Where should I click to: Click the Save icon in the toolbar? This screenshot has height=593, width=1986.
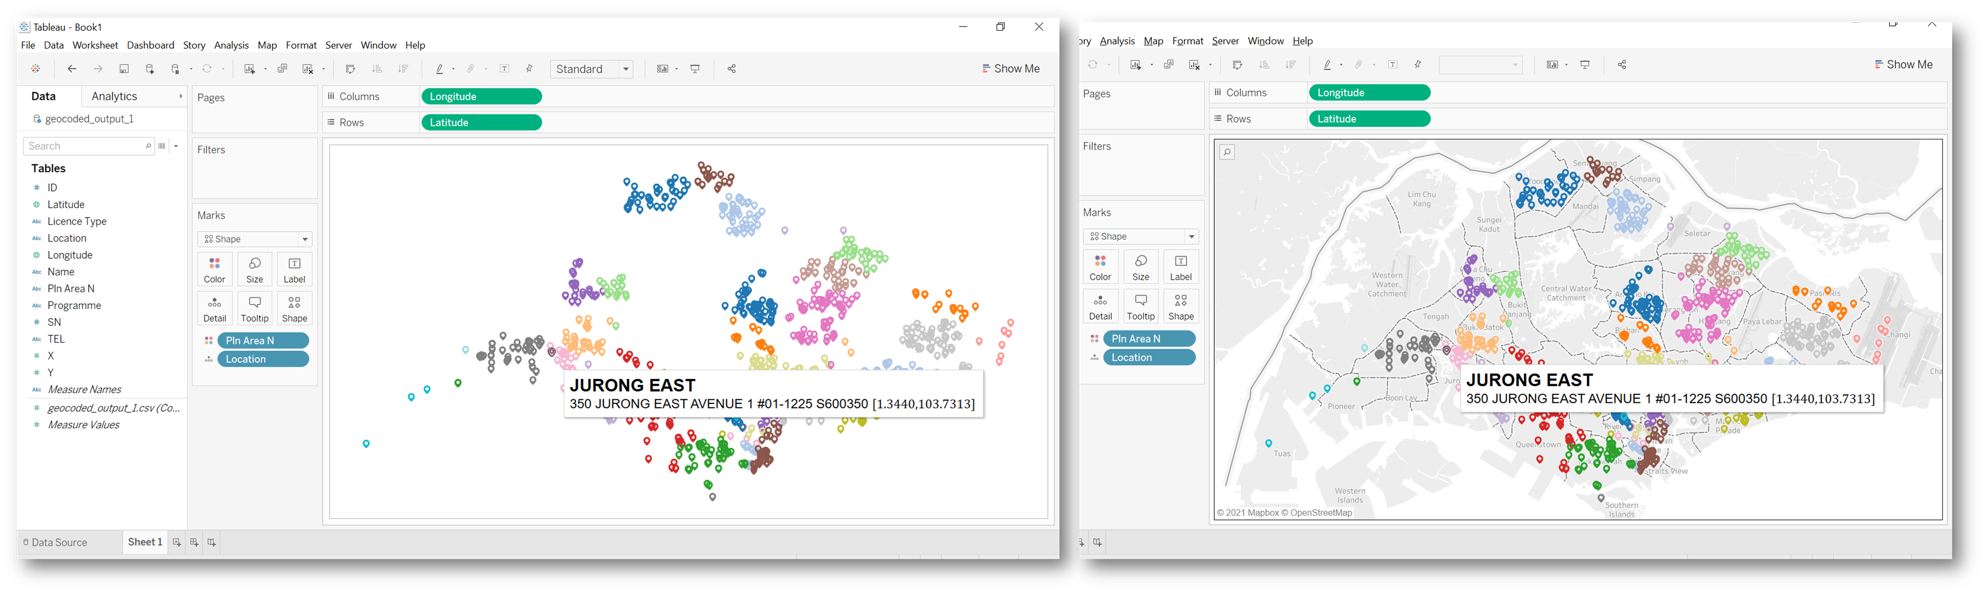tap(124, 69)
